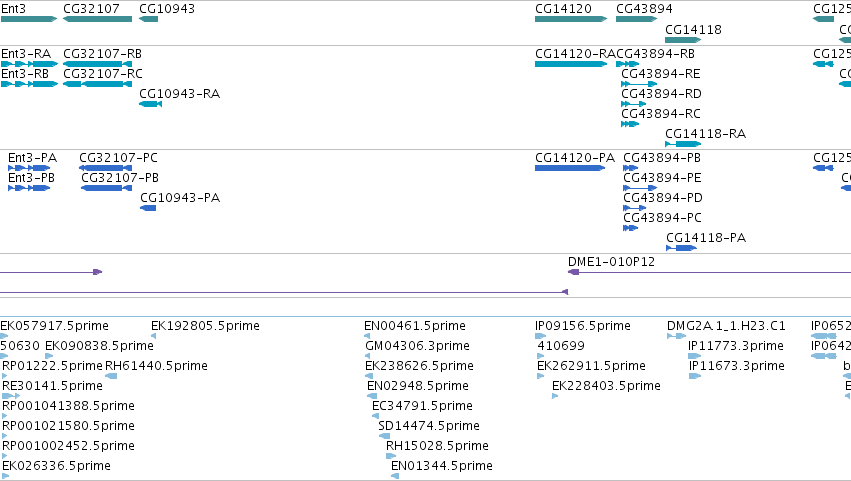The height and width of the screenshot is (481, 851).
Task: Click transcript CG43894-RB label
Action: click(x=656, y=54)
